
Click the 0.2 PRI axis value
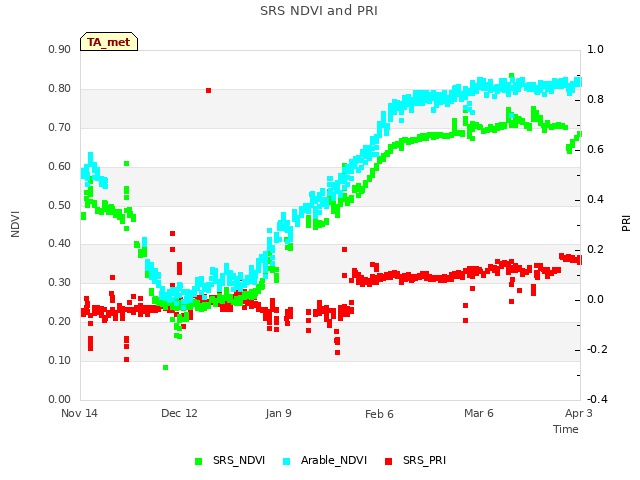tap(596, 249)
